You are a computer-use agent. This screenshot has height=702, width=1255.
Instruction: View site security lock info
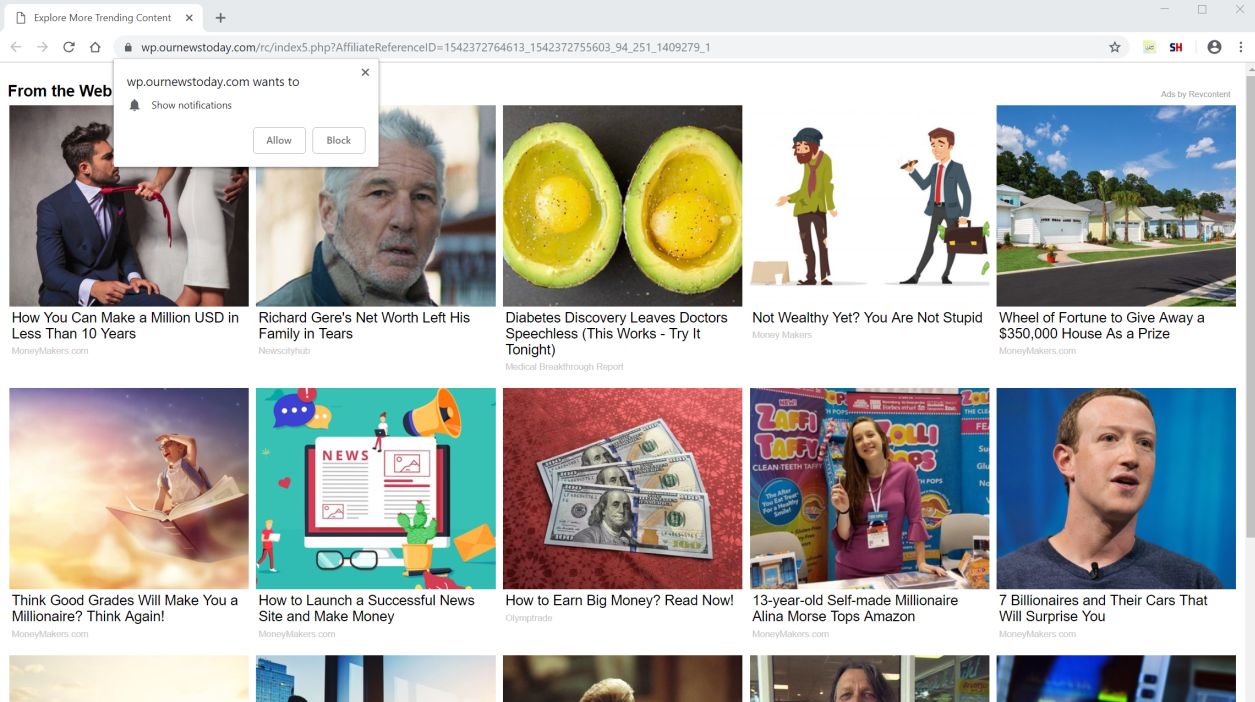127,47
